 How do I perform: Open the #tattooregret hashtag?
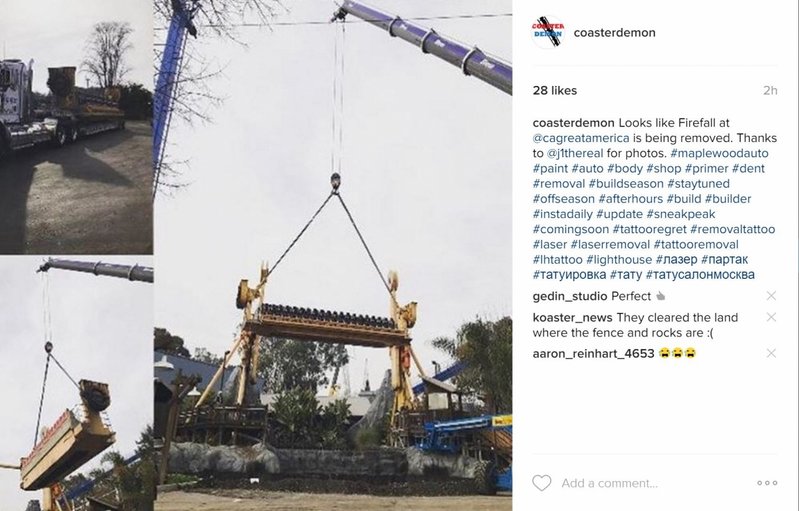point(649,229)
